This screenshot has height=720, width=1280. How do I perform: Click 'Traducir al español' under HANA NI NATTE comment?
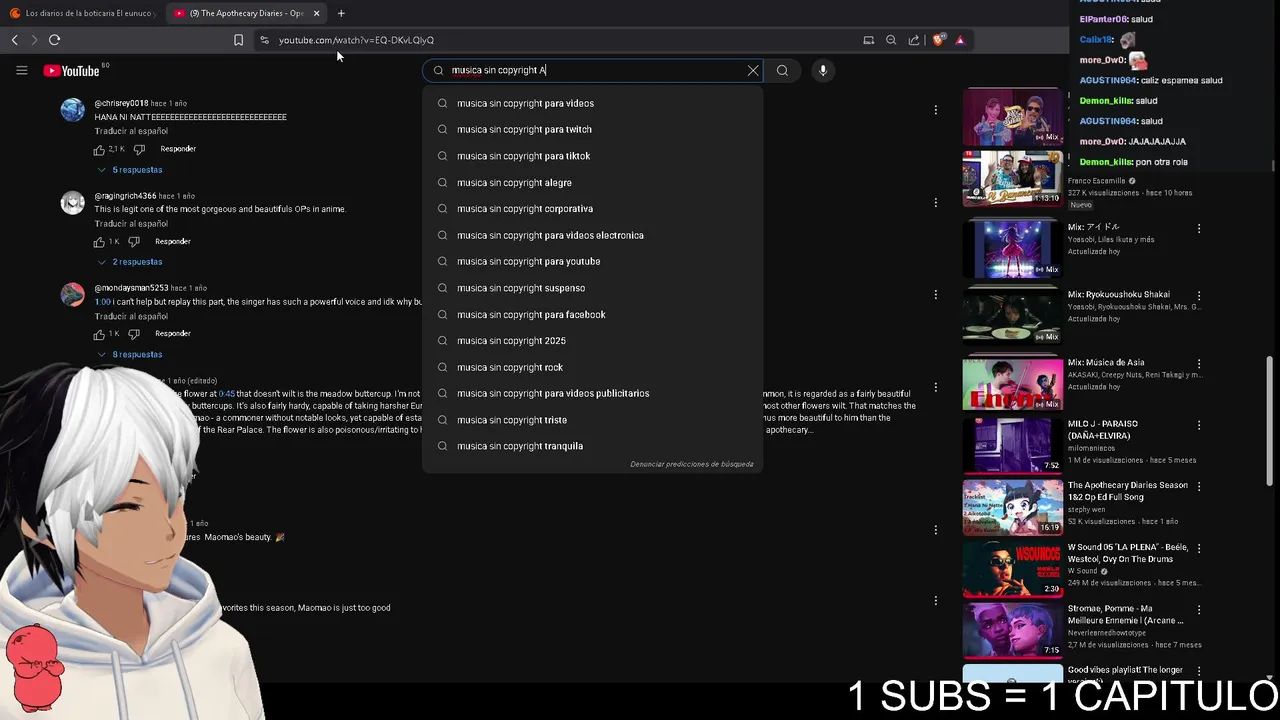coord(131,131)
